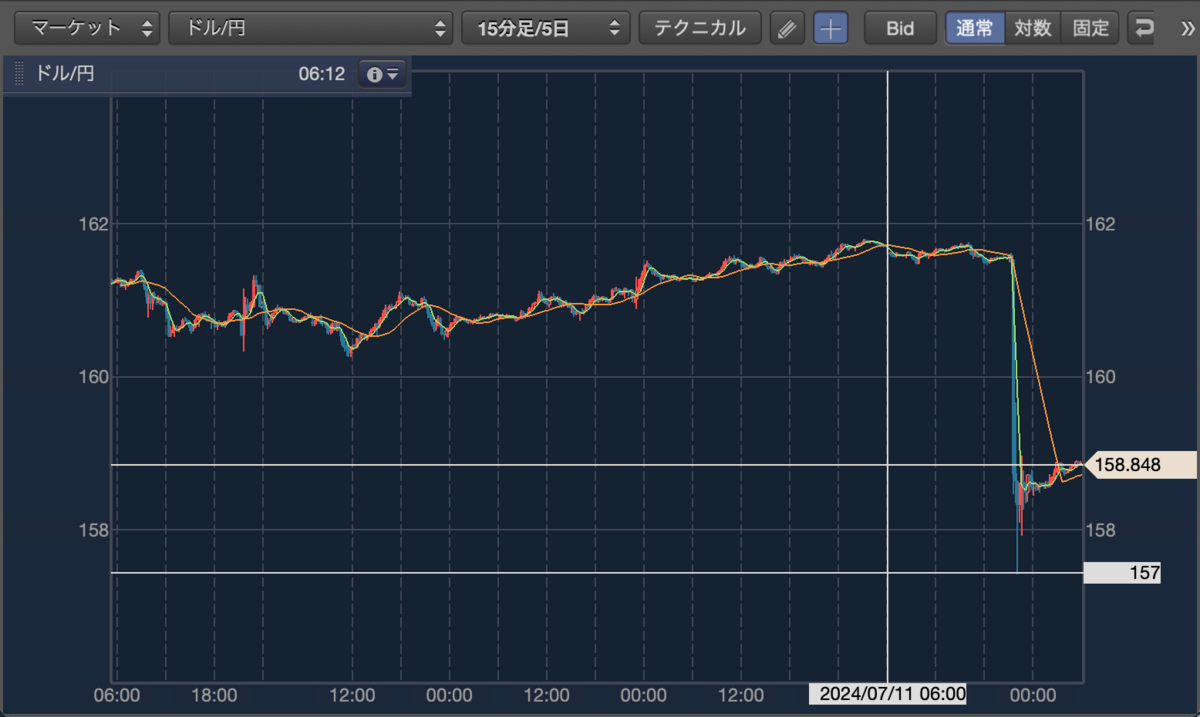Open the ドル/円 currency pair dropdown

(310, 28)
